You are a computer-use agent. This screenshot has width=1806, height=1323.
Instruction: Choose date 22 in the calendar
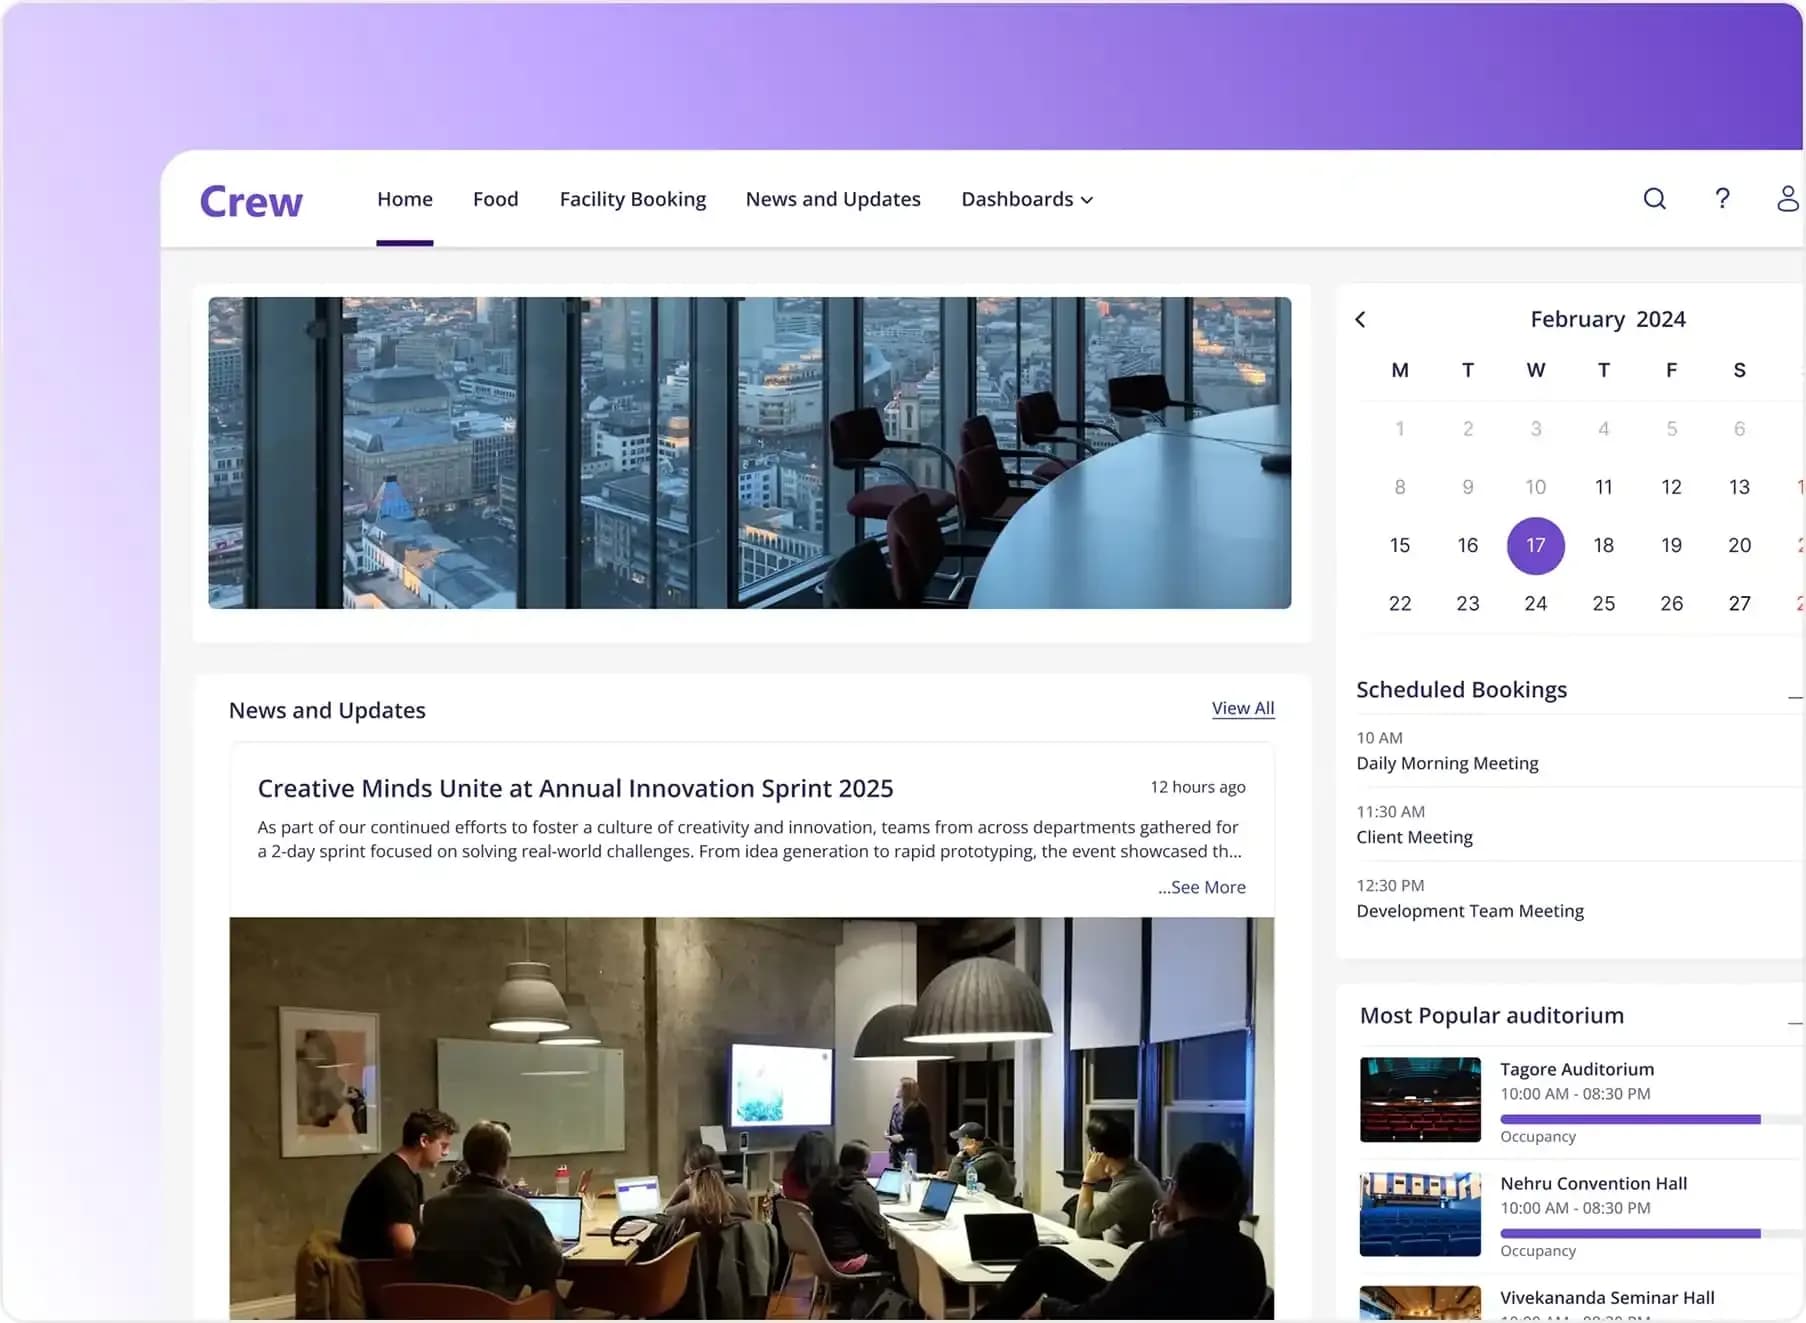pos(1400,603)
